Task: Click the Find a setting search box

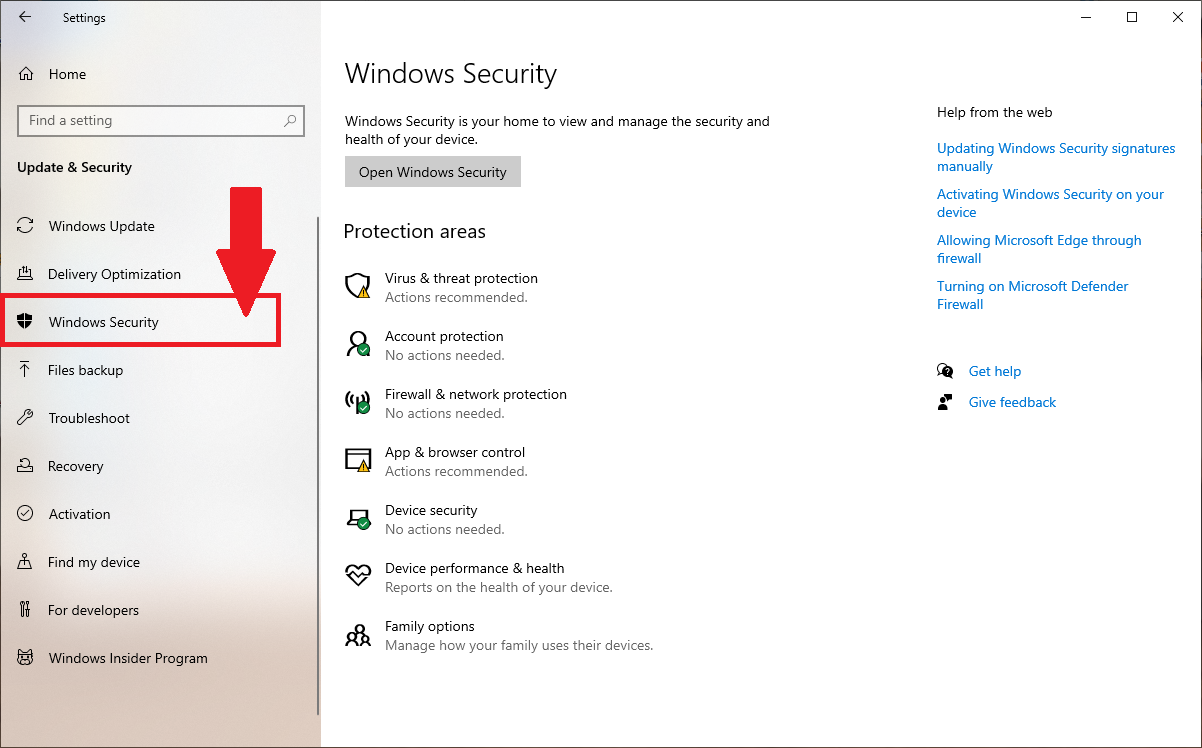Action: pyautogui.click(x=150, y=121)
